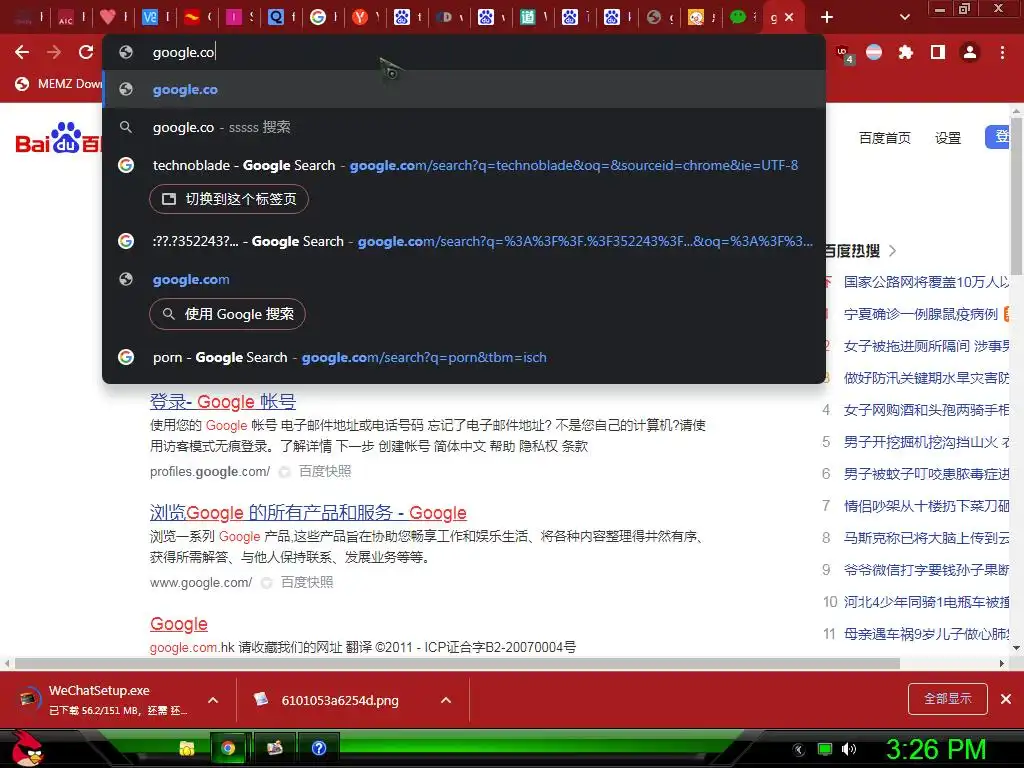This screenshot has height=768, width=1024.
Task: Select the :??.?352243 Google Search suggestion
Action: click(x=464, y=242)
